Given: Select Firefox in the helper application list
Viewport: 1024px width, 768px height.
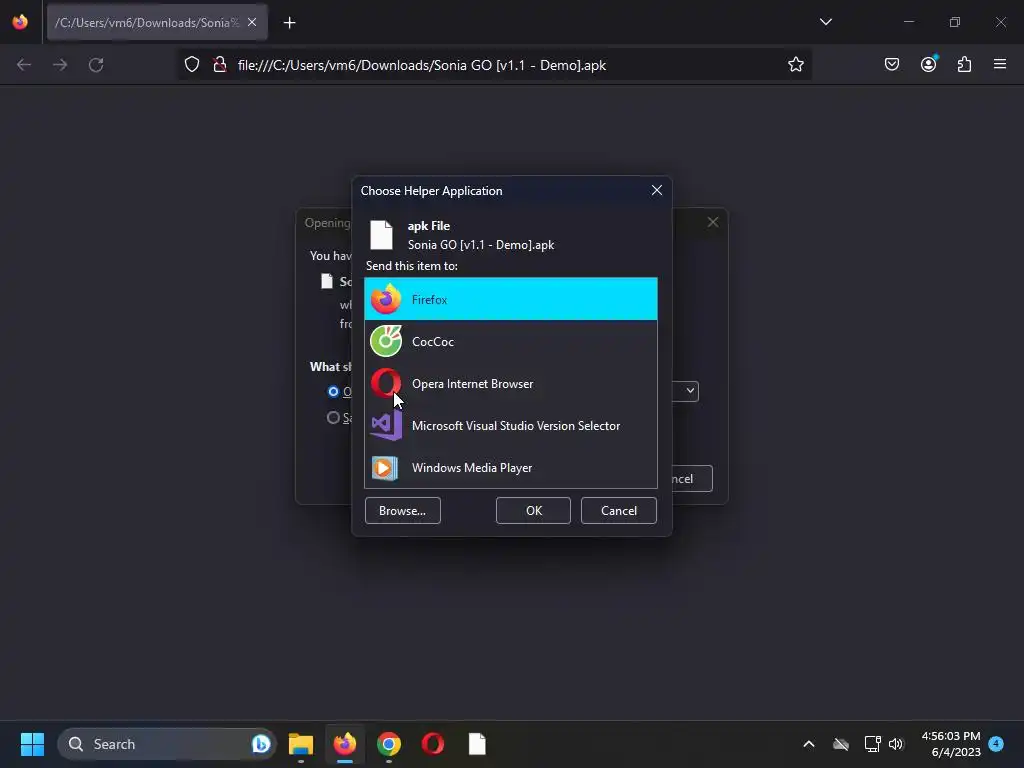Looking at the screenshot, I should pos(511,299).
